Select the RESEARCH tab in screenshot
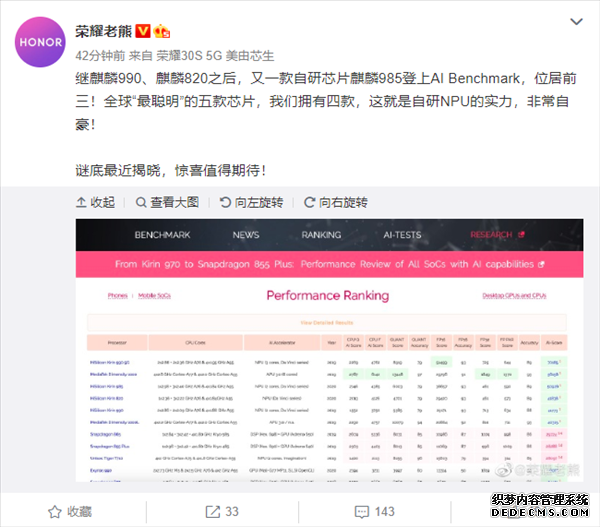The height and width of the screenshot is (527, 600). (497, 235)
